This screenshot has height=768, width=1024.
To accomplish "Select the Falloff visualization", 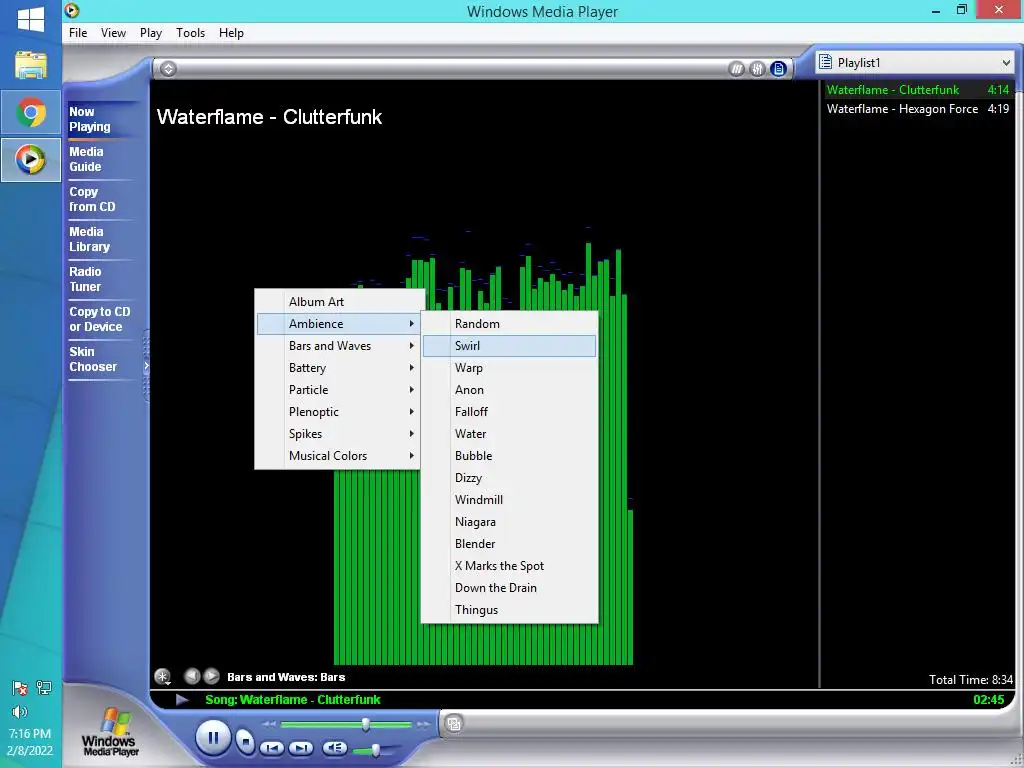I will 509,412.
